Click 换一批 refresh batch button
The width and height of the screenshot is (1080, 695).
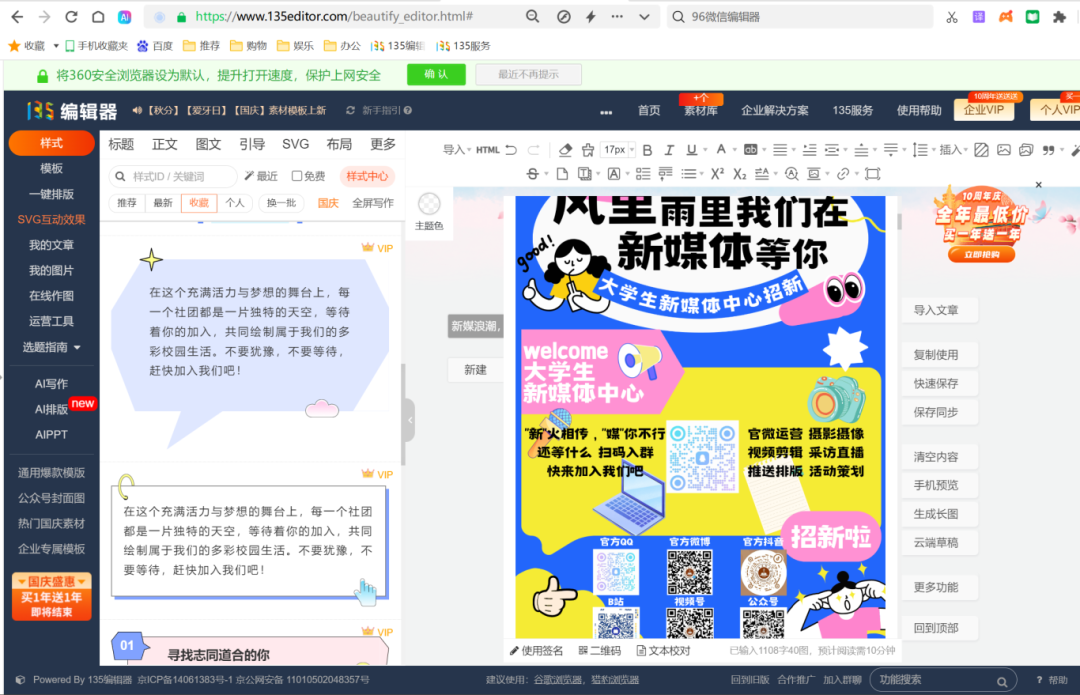click(281, 203)
